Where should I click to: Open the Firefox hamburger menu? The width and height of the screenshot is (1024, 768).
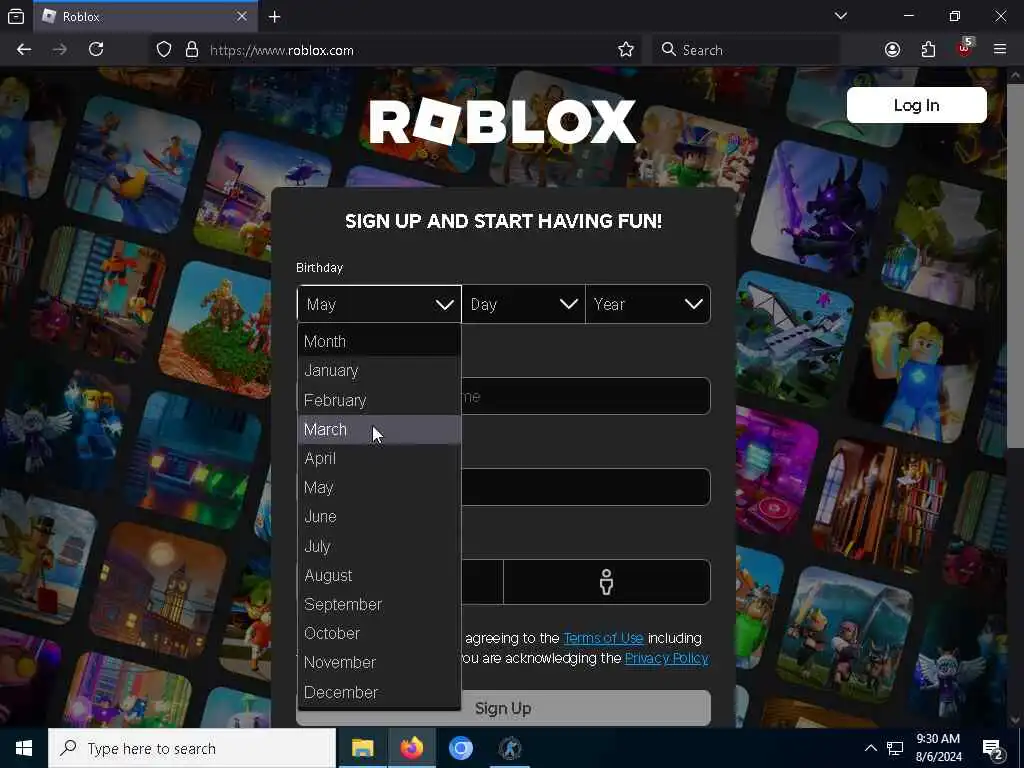click(x=1000, y=50)
